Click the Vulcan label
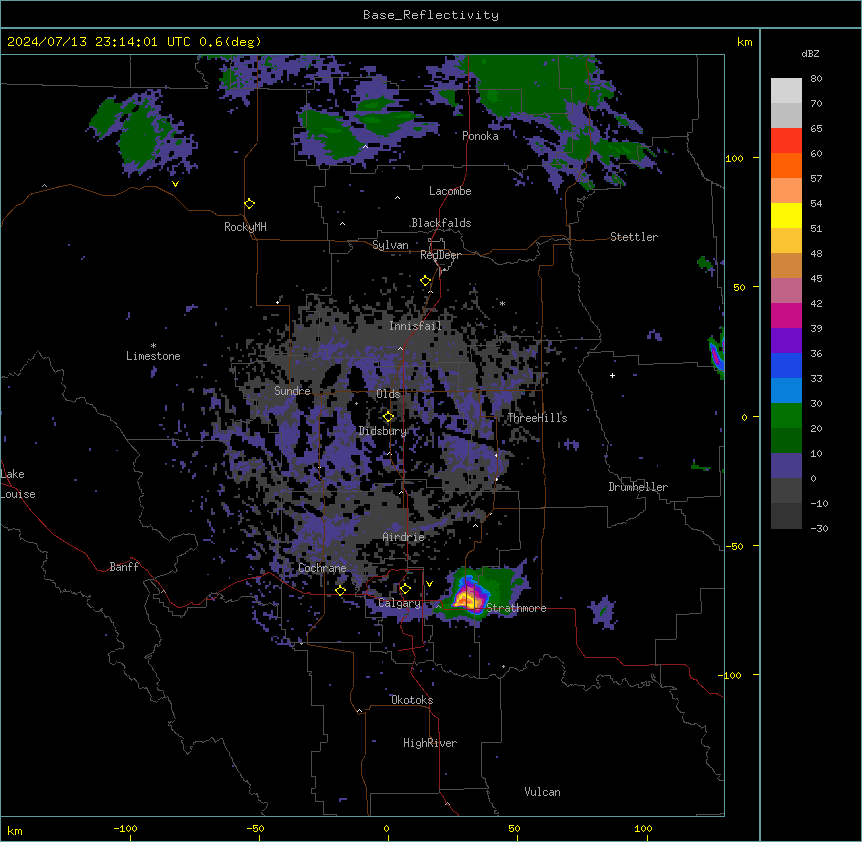Viewport: 862px width, 842px height. pyautogui.click(x=542, y=792)
